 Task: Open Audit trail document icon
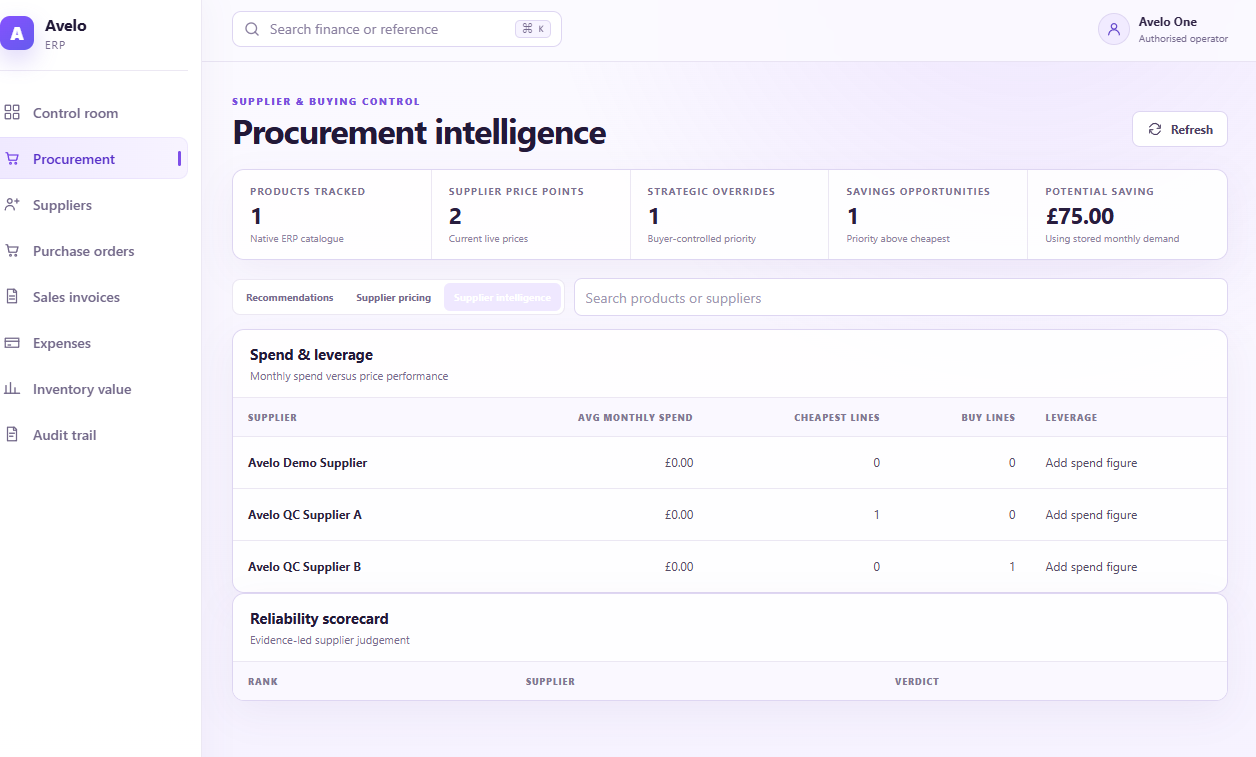[x=13, y=435]
